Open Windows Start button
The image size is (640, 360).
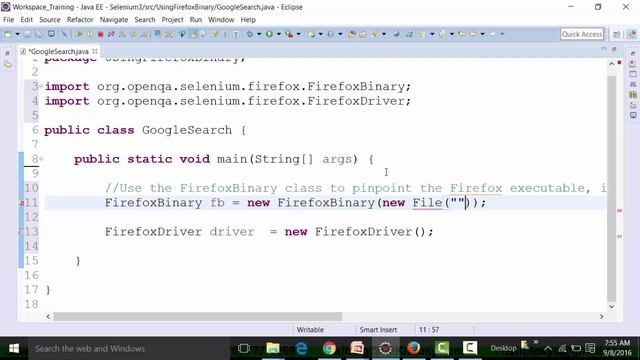coord(14,348)
